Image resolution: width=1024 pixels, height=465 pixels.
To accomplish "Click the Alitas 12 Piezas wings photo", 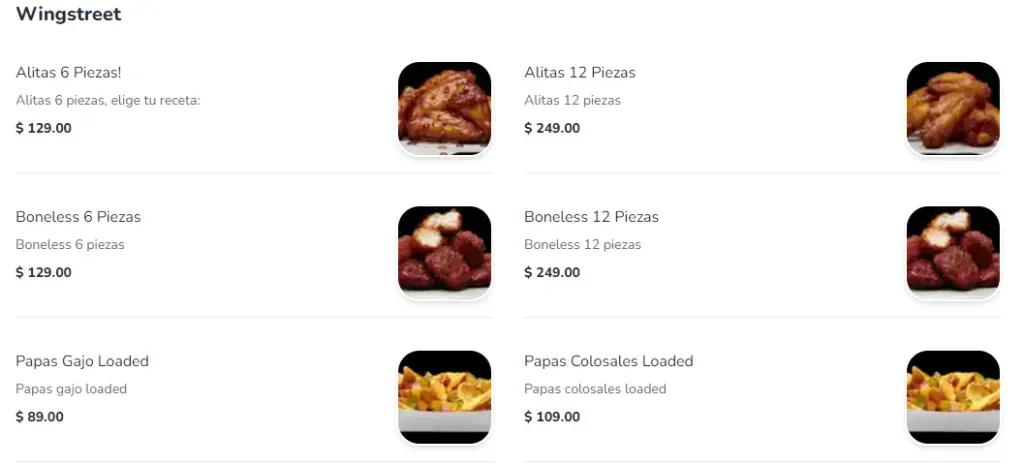I will coord(952,108).
